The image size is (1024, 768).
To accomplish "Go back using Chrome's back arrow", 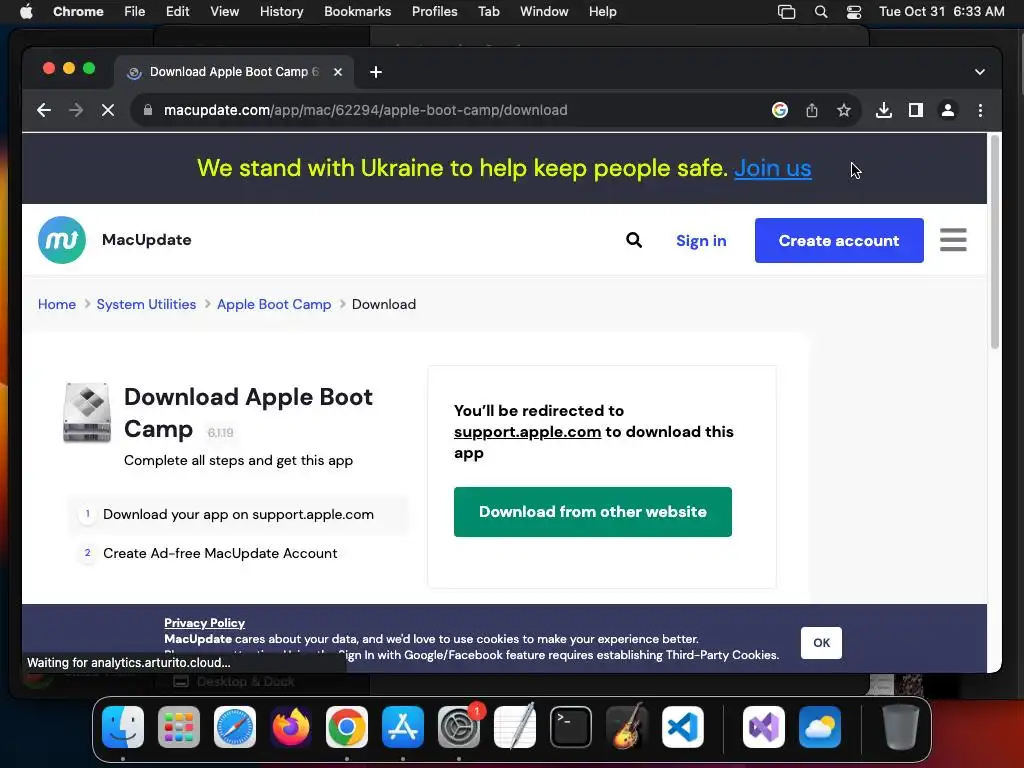I will 44,110.
